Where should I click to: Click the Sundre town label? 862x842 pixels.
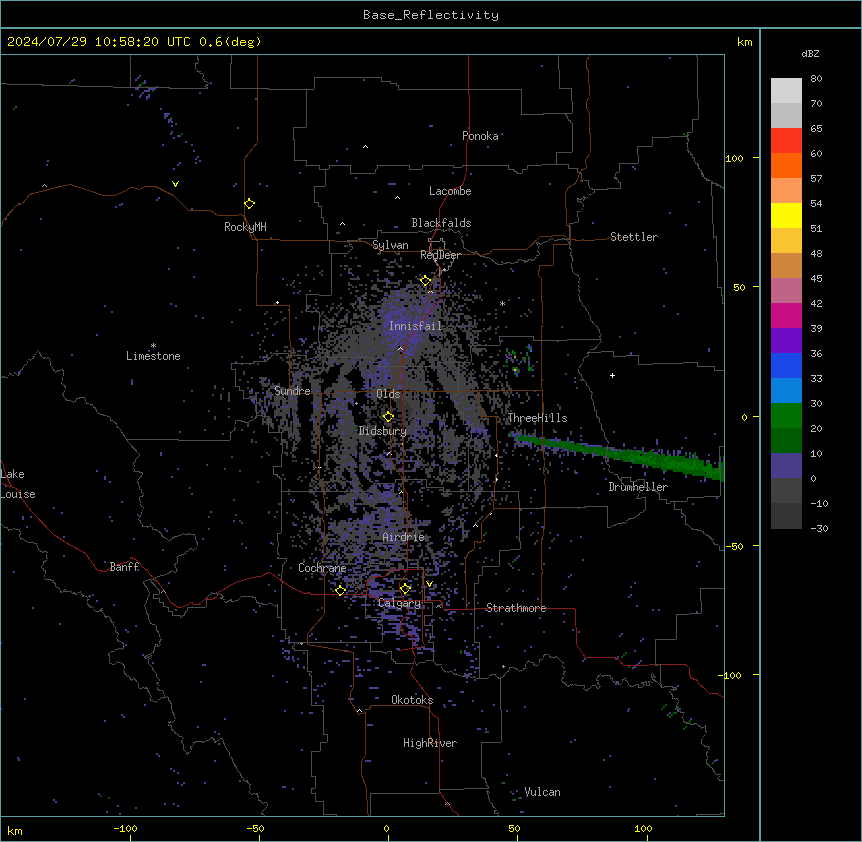pyautogui.click(x=292, y=391)
